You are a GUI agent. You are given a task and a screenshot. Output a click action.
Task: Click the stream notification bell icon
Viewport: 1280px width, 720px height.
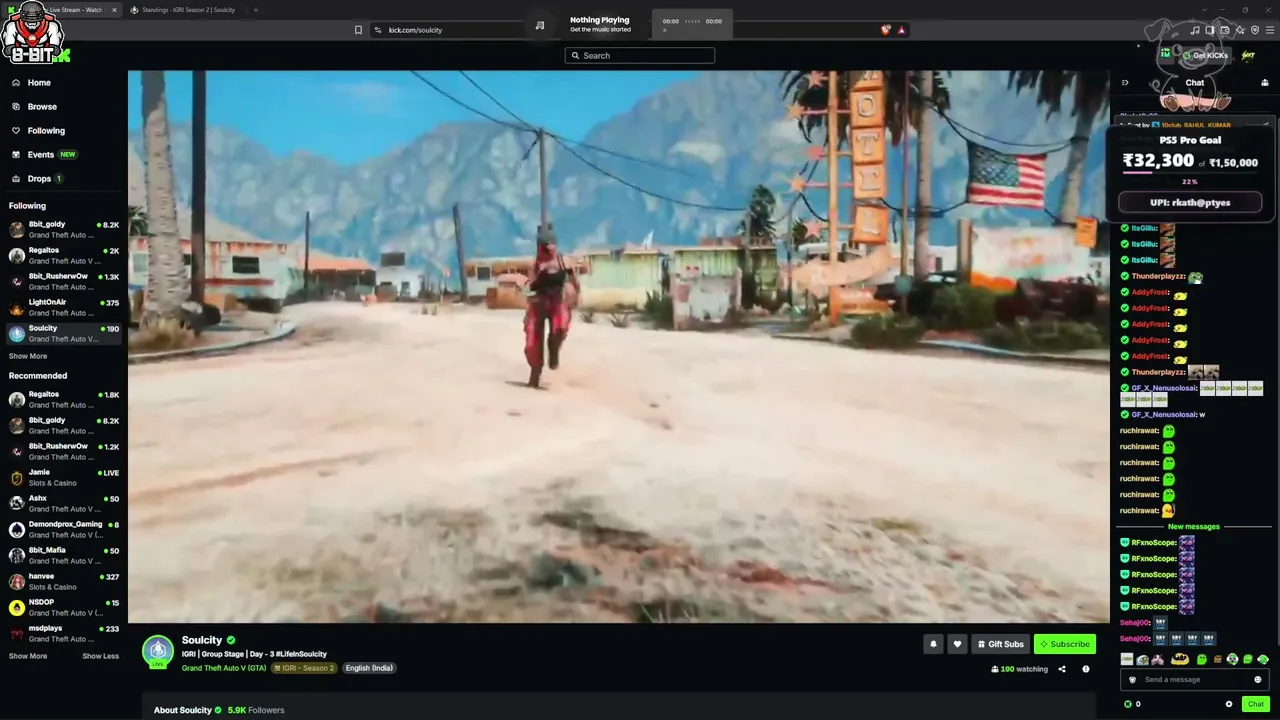[934, 644]
